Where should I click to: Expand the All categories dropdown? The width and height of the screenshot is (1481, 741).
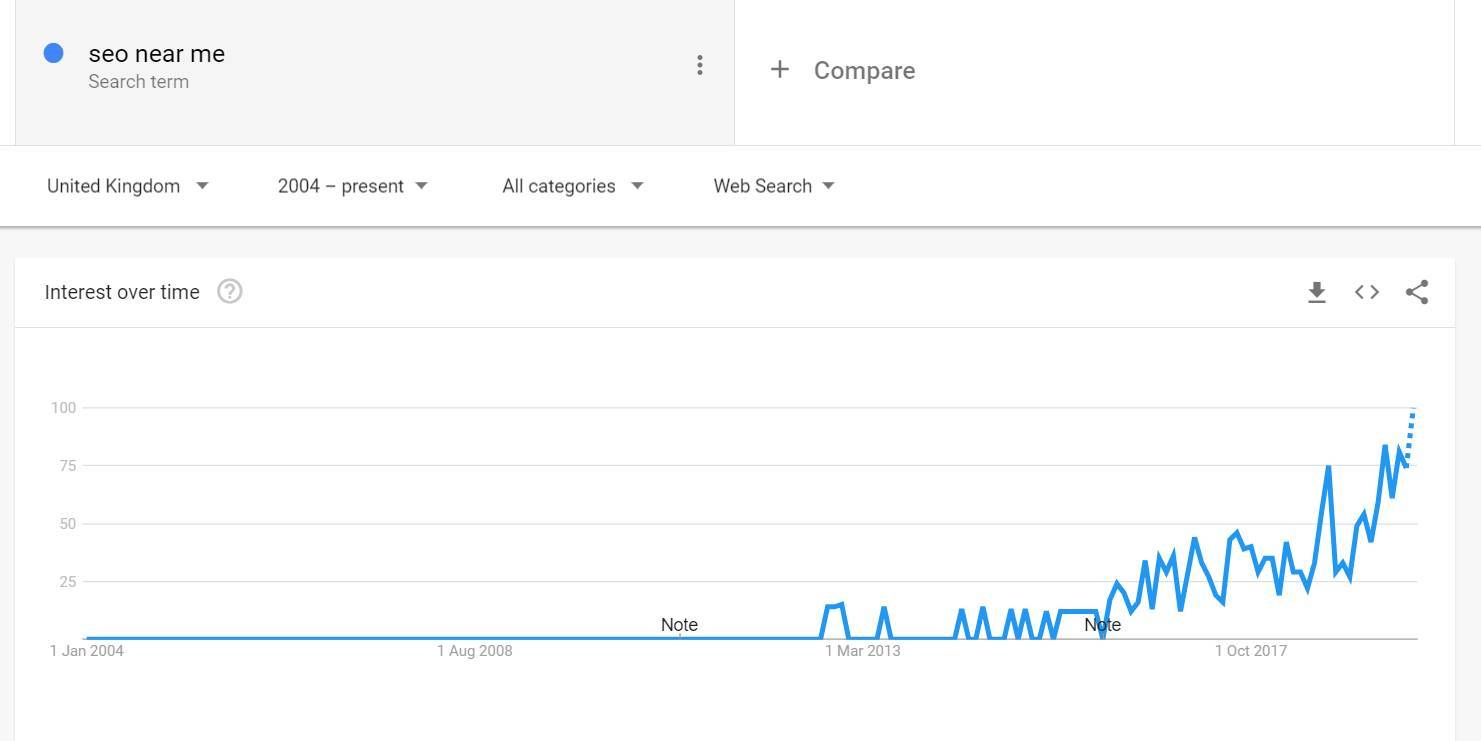coord(572,186)
